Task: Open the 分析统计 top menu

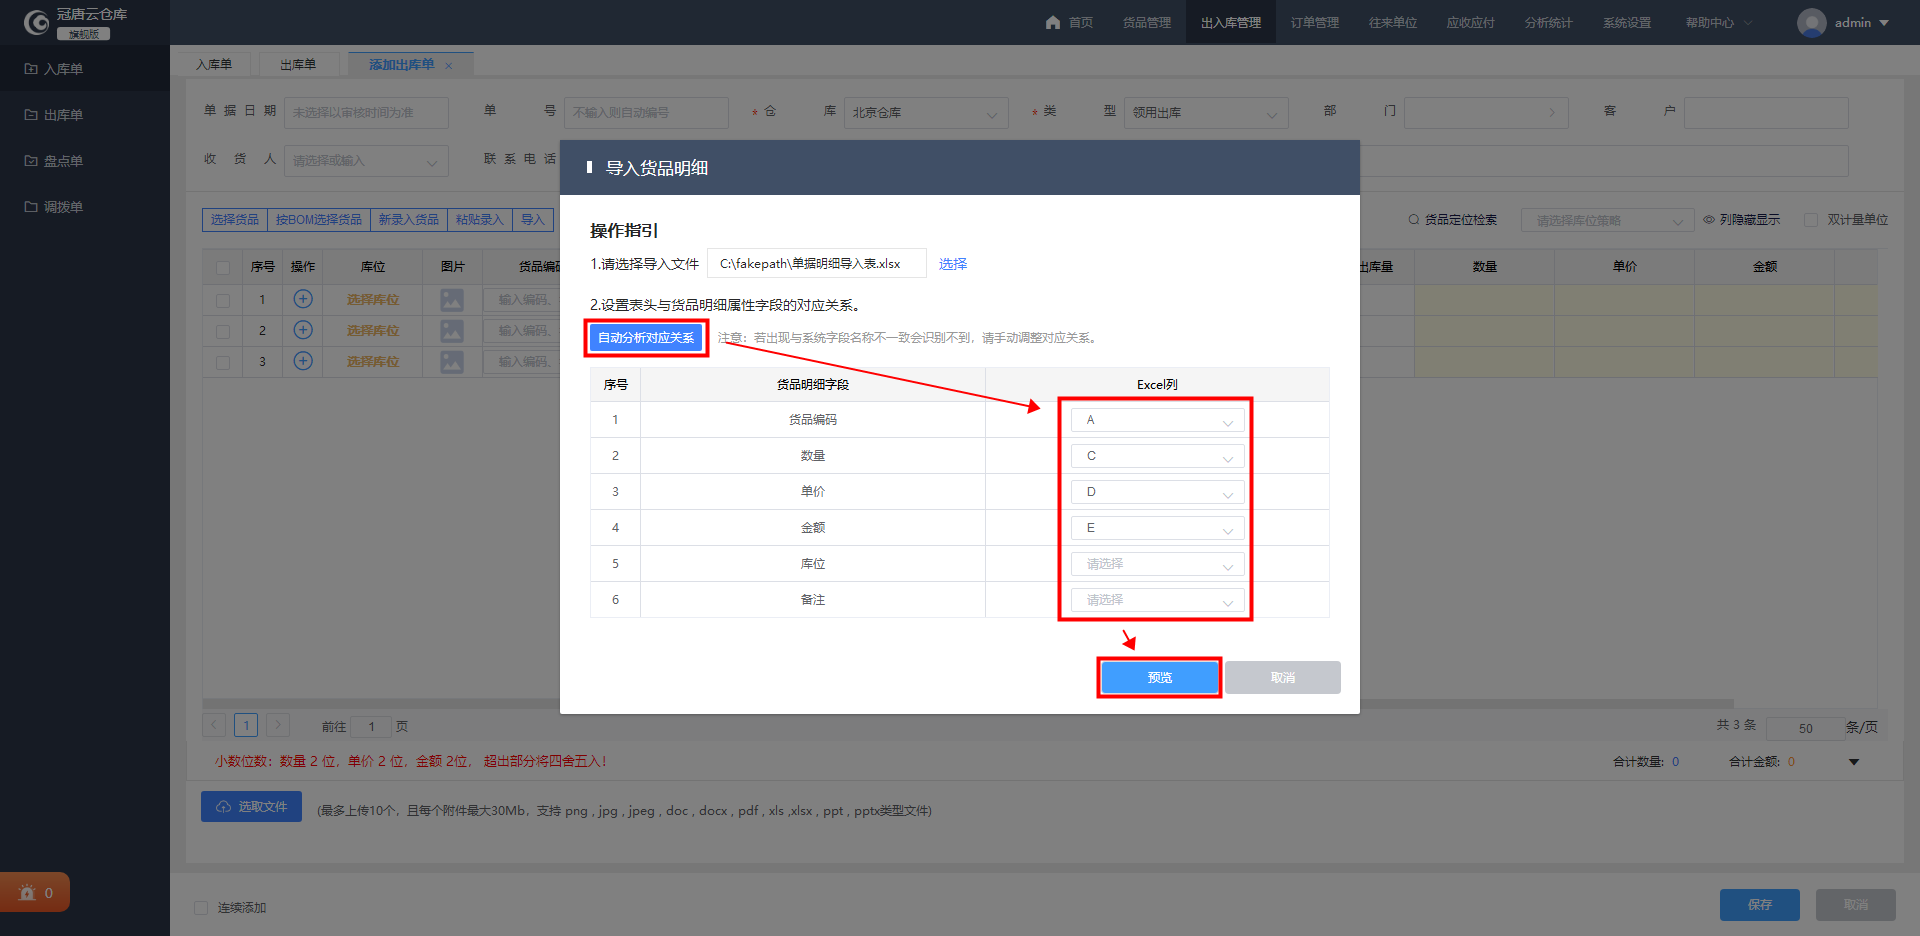Action: 1549,22
